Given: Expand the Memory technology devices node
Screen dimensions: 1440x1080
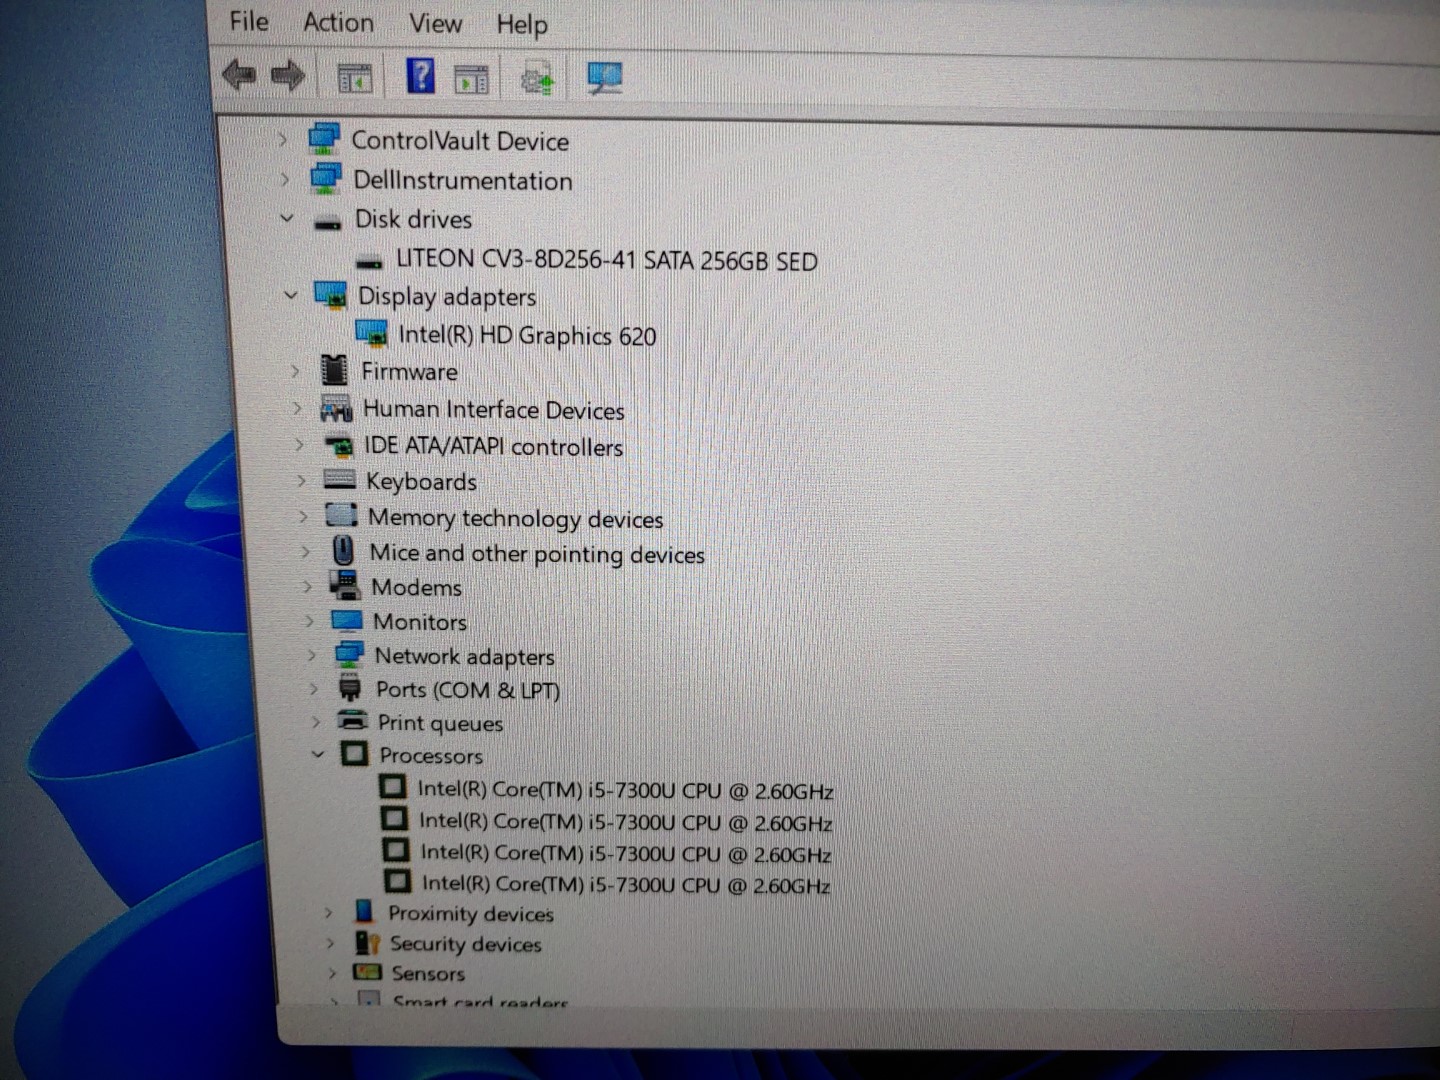Looking at the screenshot, I should click(x=303, y=517).
